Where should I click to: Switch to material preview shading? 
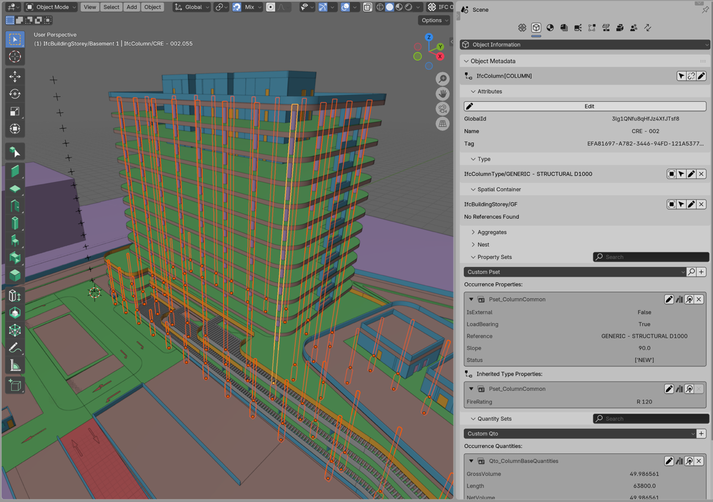click(399, 7)
